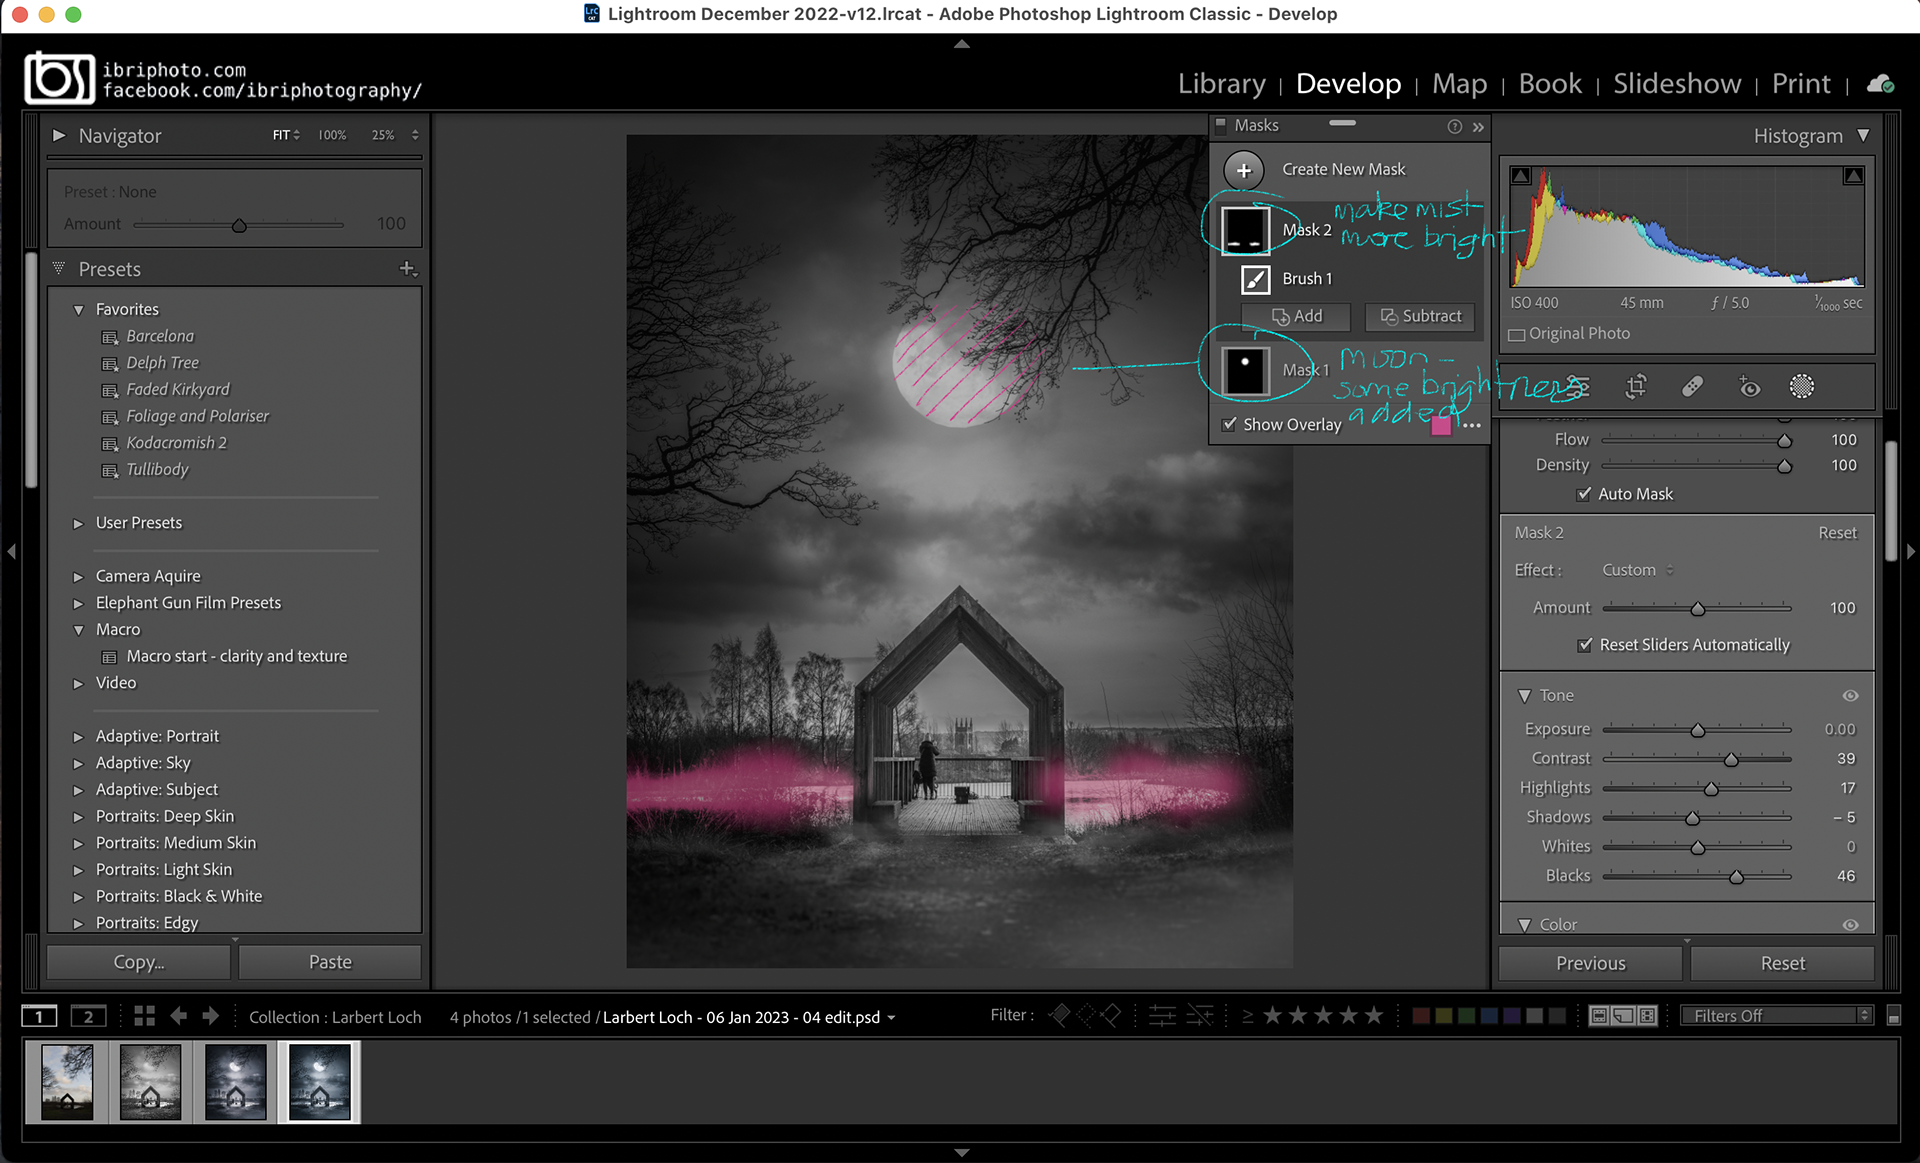The width and height of the screenshot is (1920, 1163).
Task: Click the Paste settings button
Action: point(330,962)
